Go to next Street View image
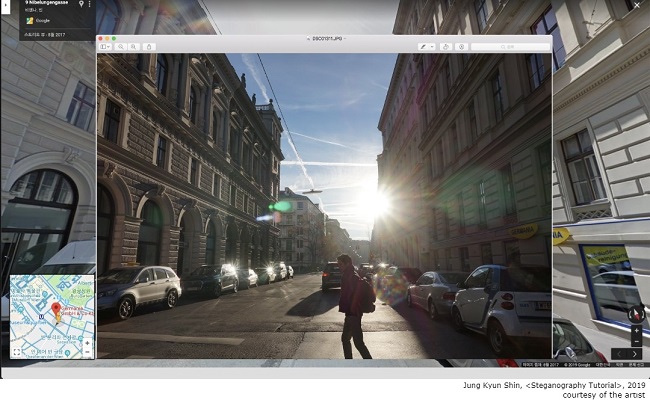The height and width of the screenshot is (403, 650). tap(635, 354)
